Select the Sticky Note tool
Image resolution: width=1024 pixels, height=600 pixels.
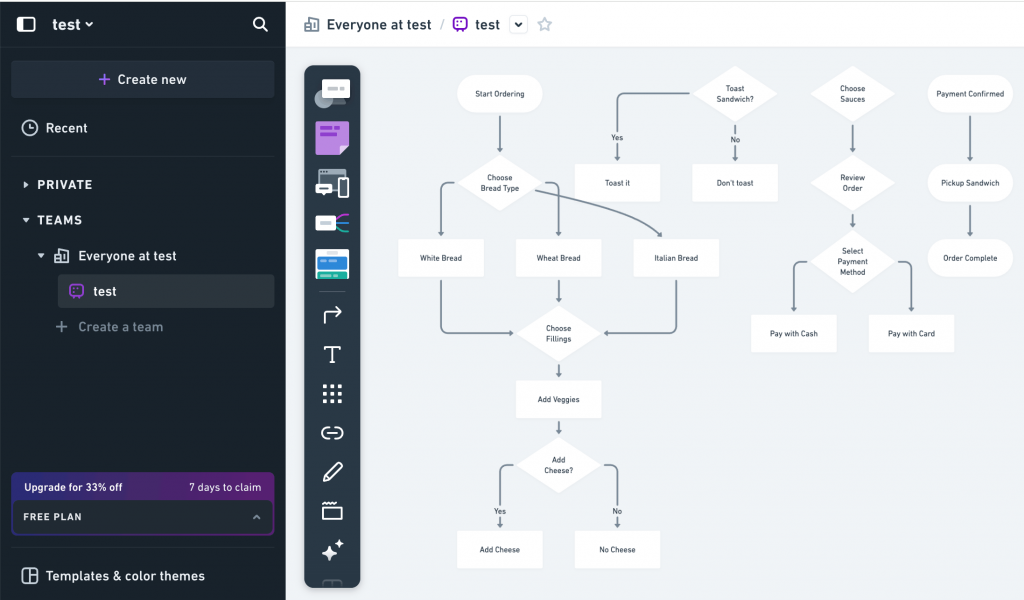pos(332,137)
